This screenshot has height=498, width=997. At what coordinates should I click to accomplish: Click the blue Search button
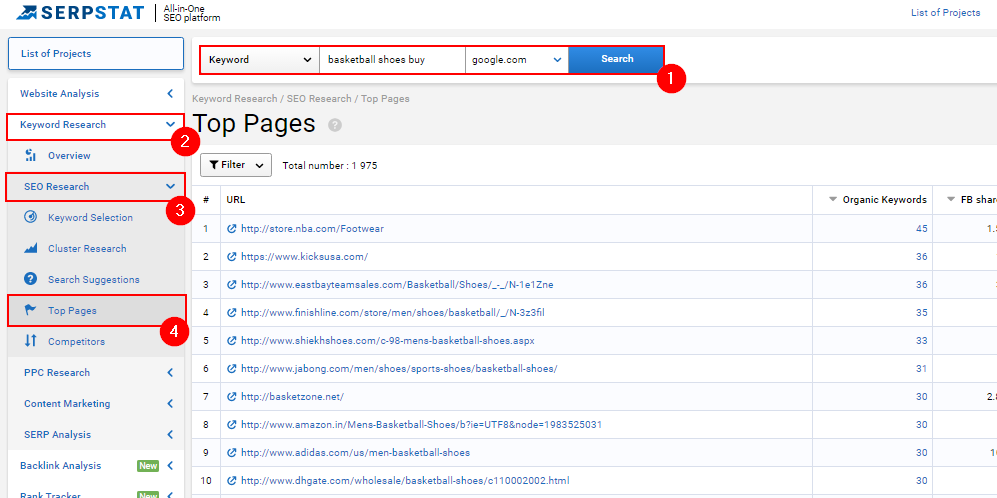[616, 59]
